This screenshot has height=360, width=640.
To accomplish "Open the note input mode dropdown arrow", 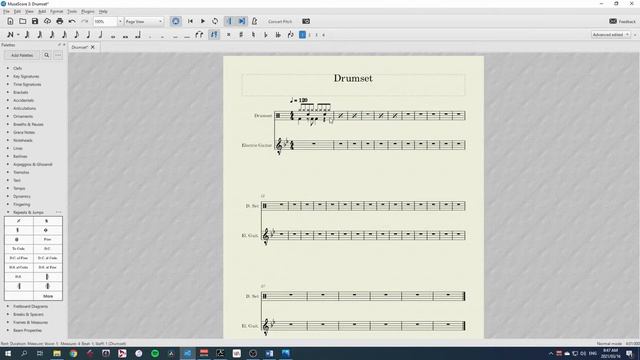I will (x=18, y=35).
